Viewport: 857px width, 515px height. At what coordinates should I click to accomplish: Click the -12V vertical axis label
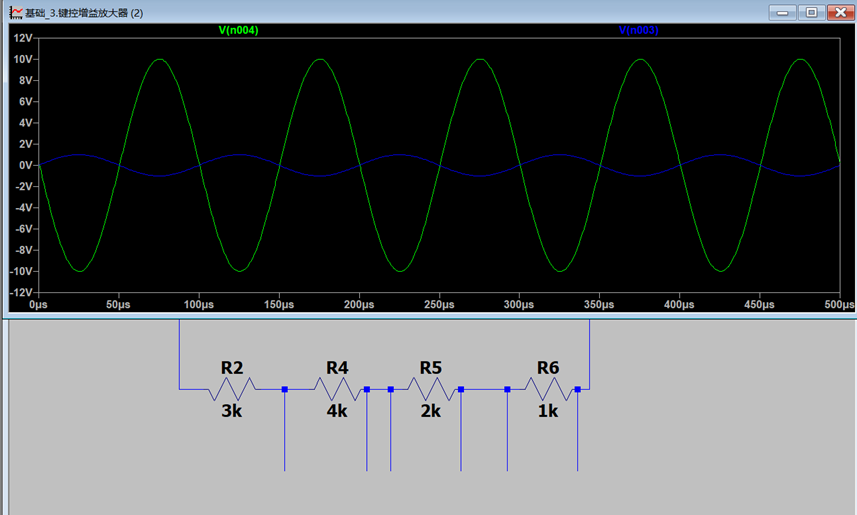tap(21, 292)
